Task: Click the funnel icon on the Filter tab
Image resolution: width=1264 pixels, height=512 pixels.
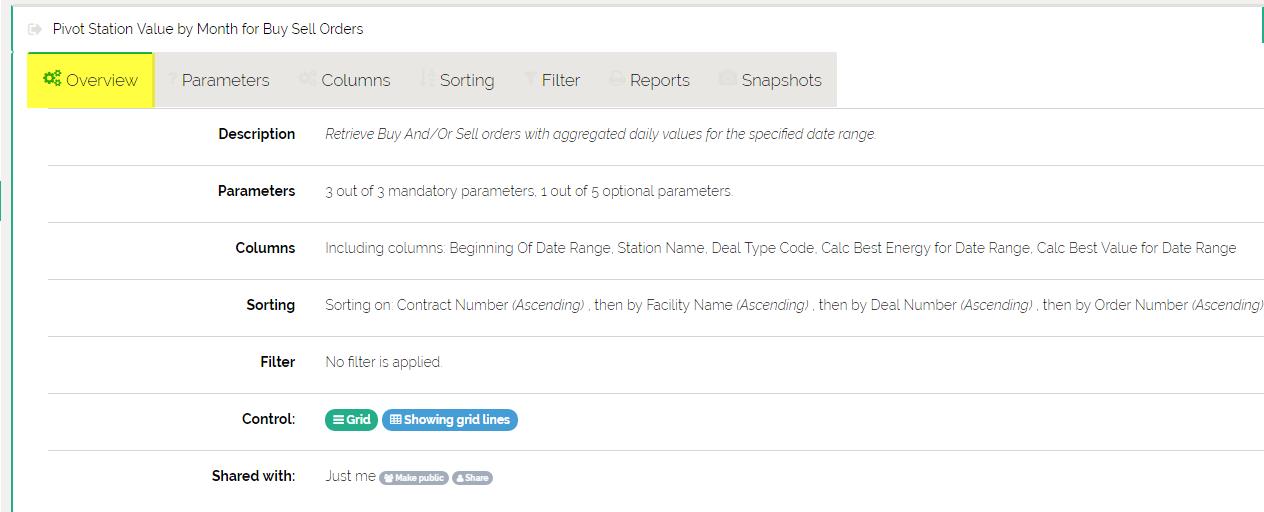Action: 529,80
